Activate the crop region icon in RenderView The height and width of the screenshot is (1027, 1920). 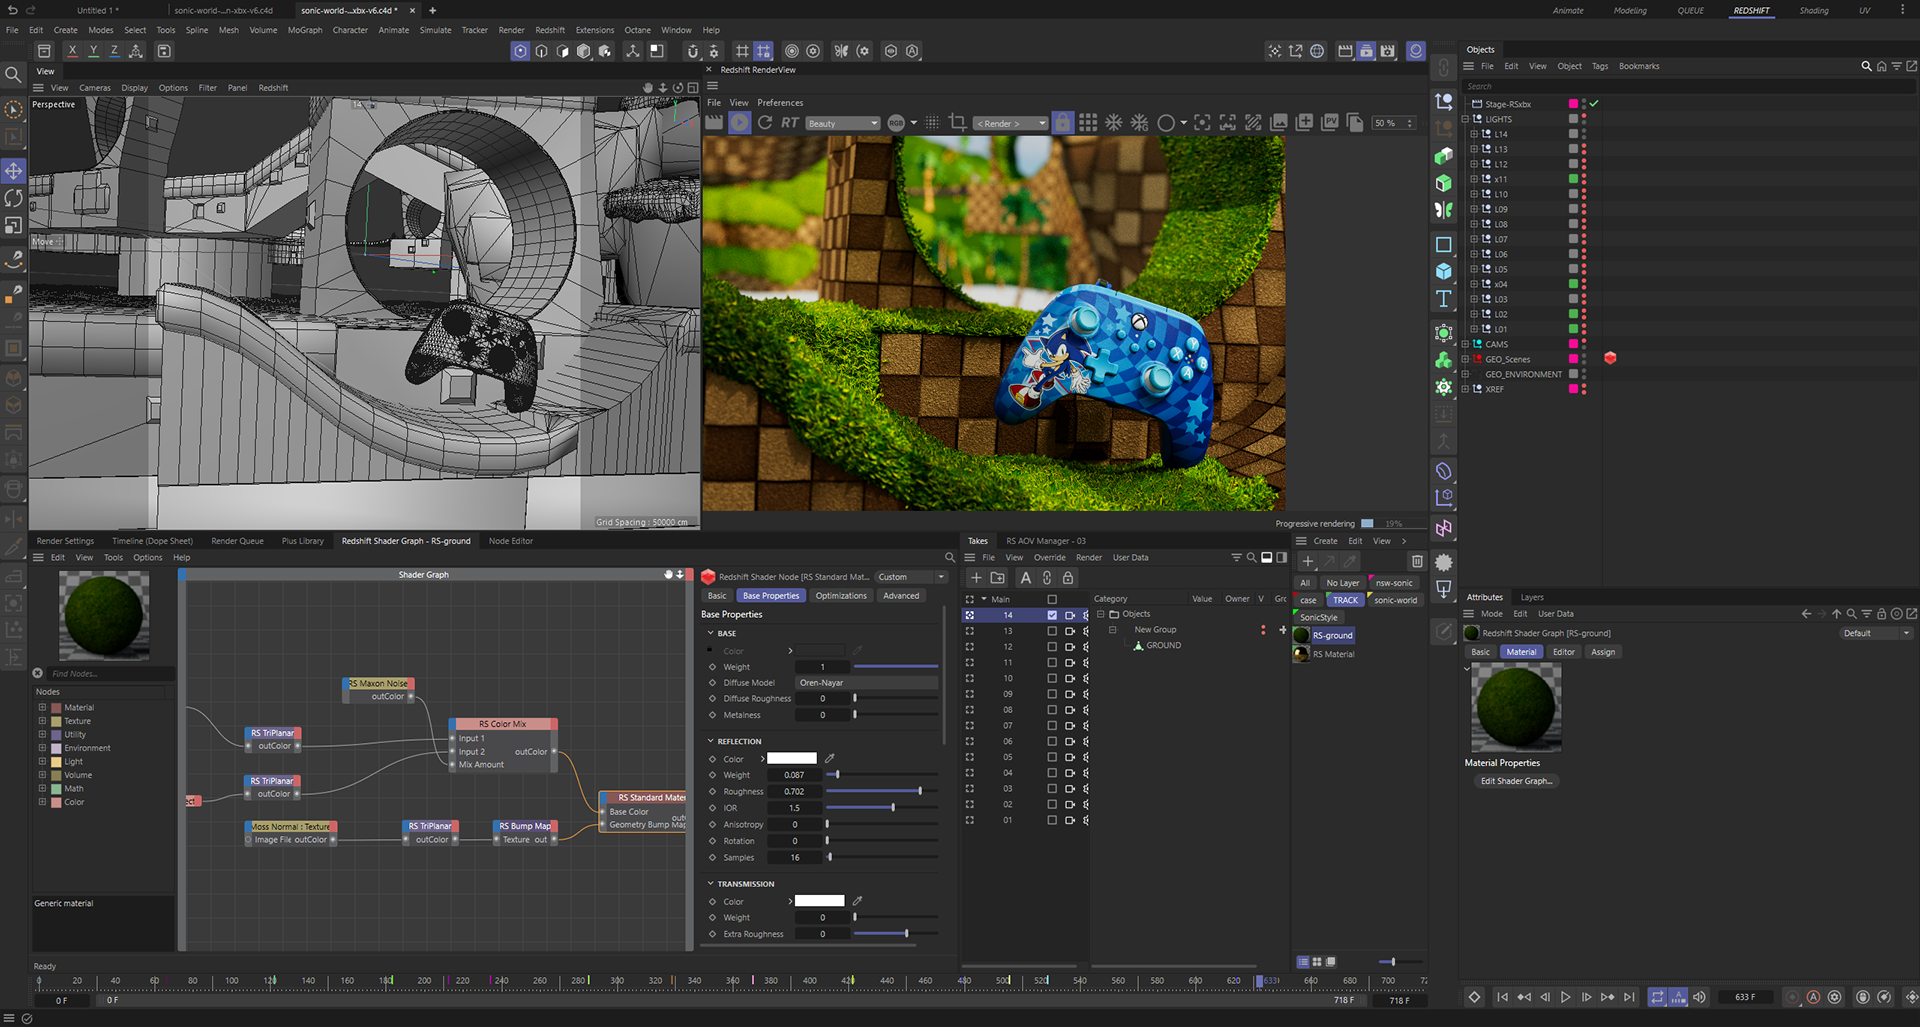(957, 122)
